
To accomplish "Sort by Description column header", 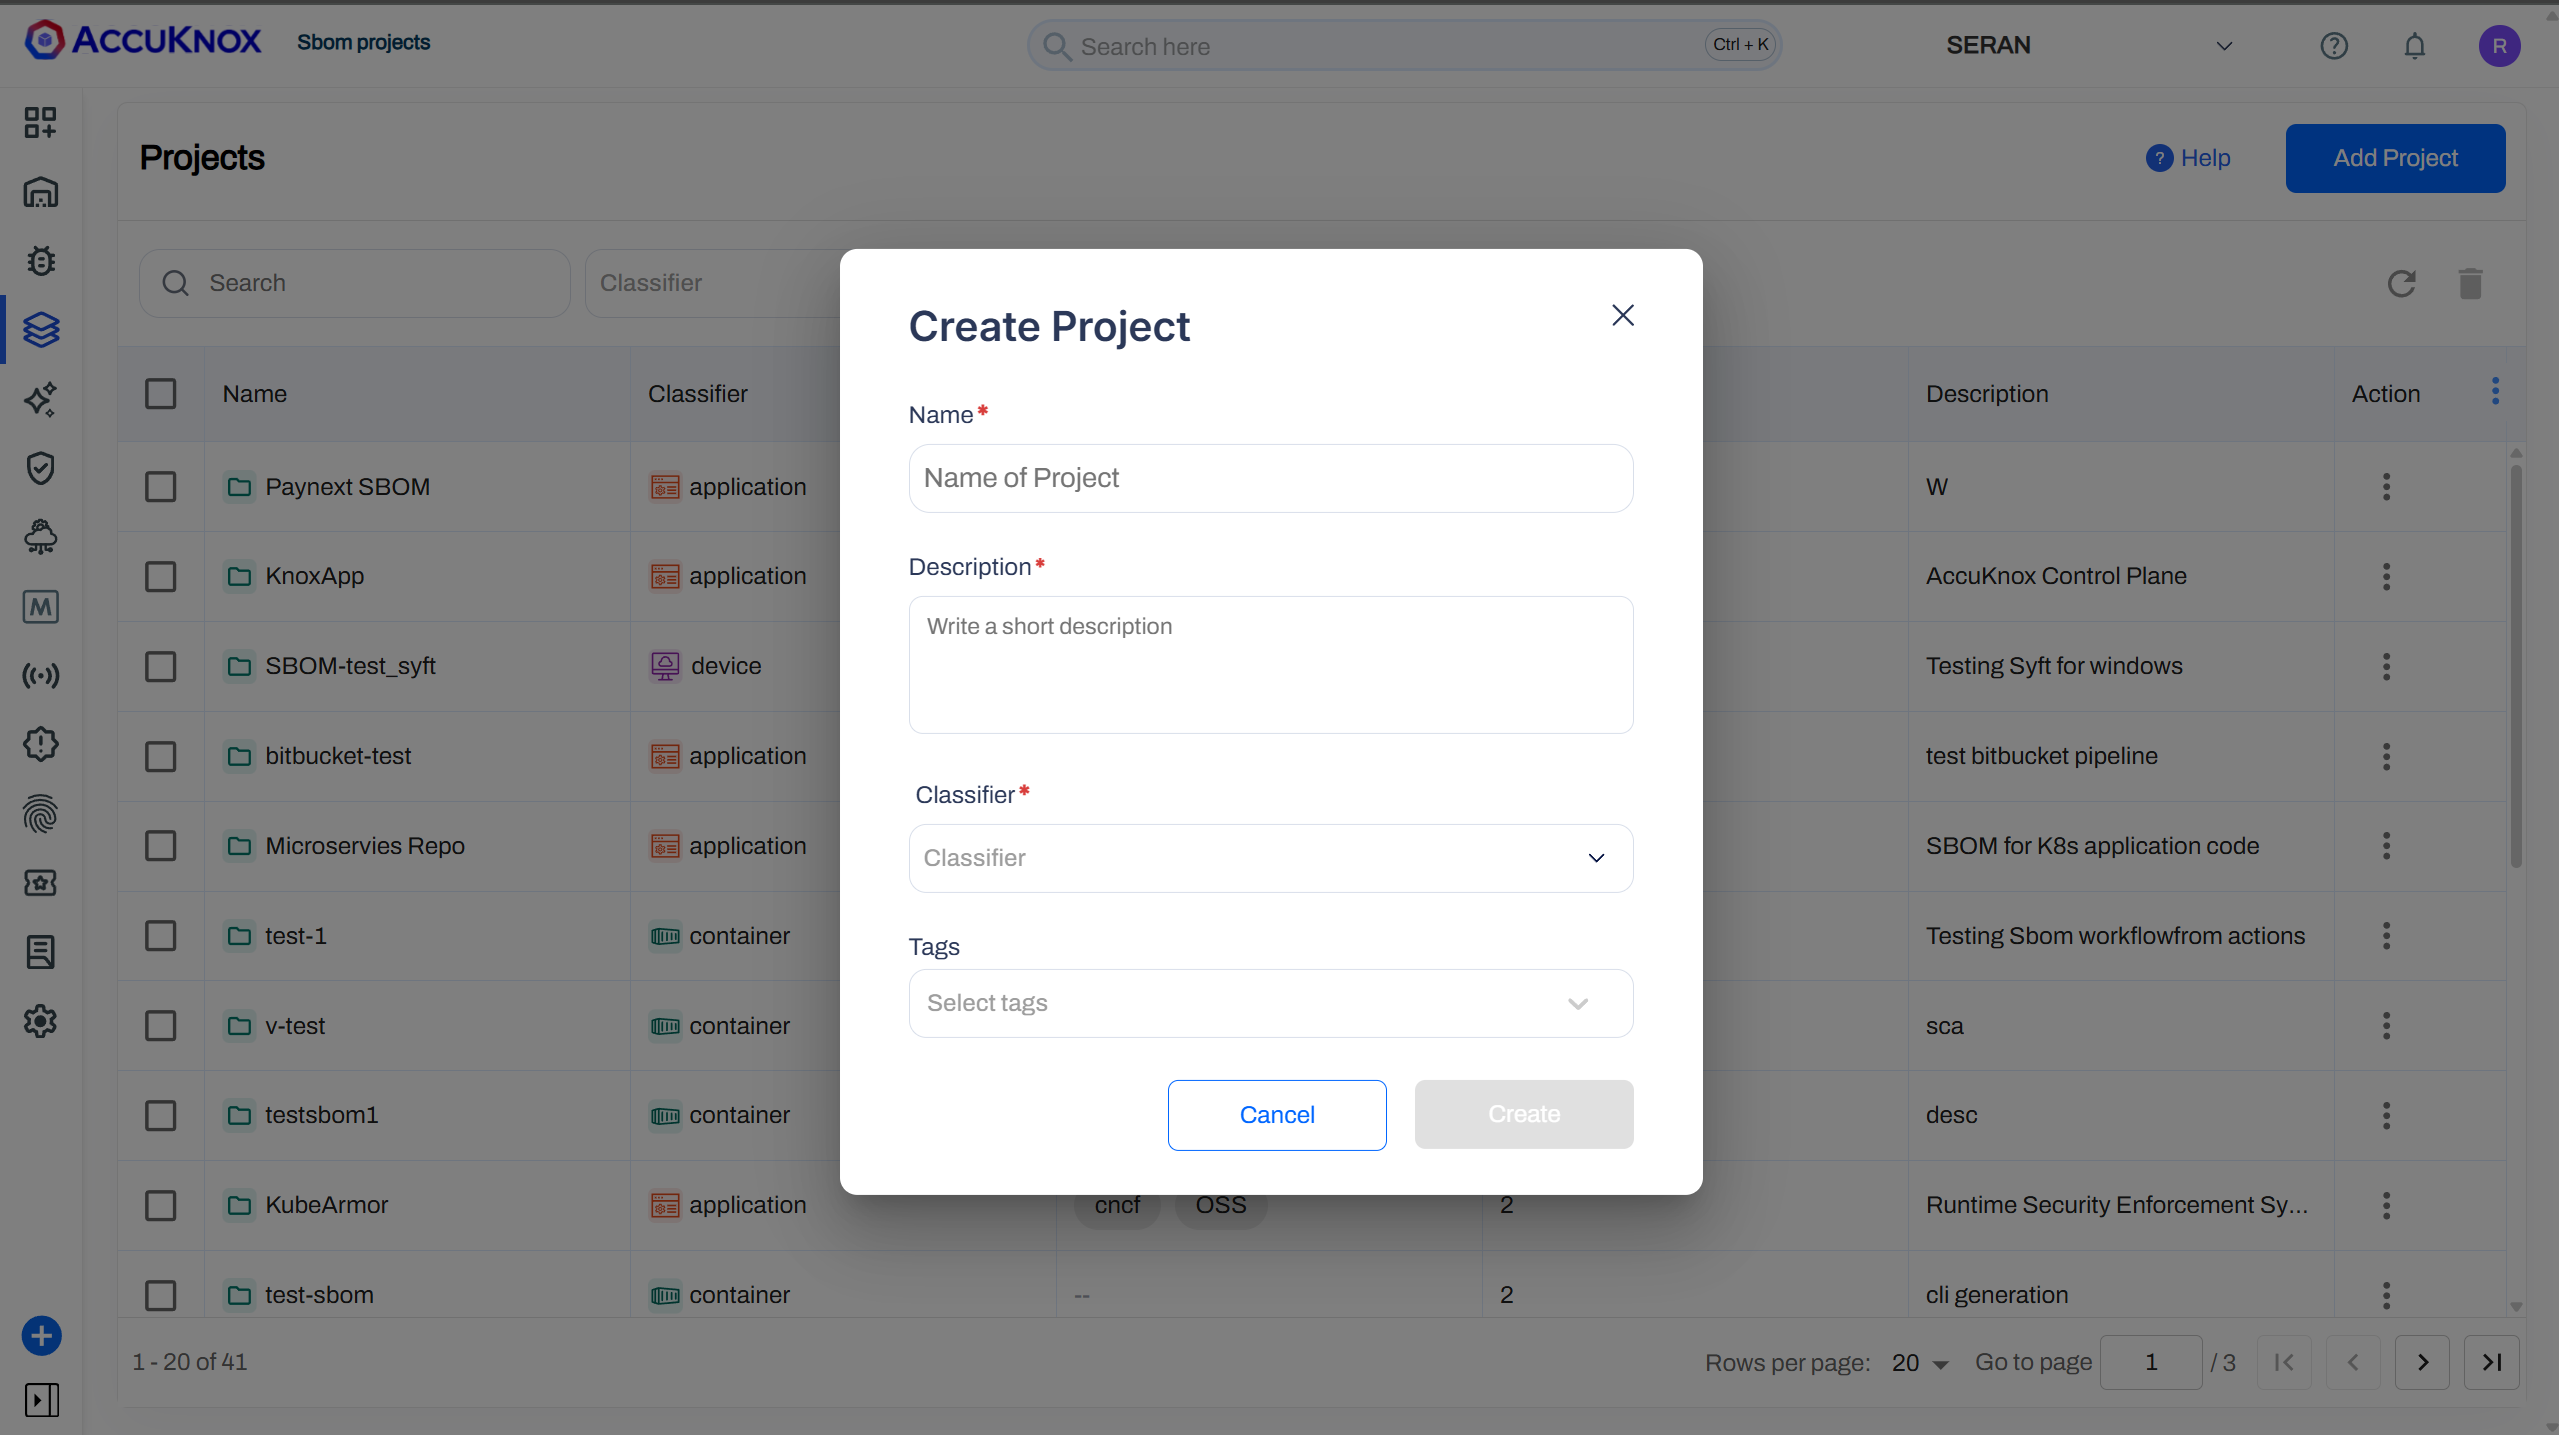I will [1987, 394].
